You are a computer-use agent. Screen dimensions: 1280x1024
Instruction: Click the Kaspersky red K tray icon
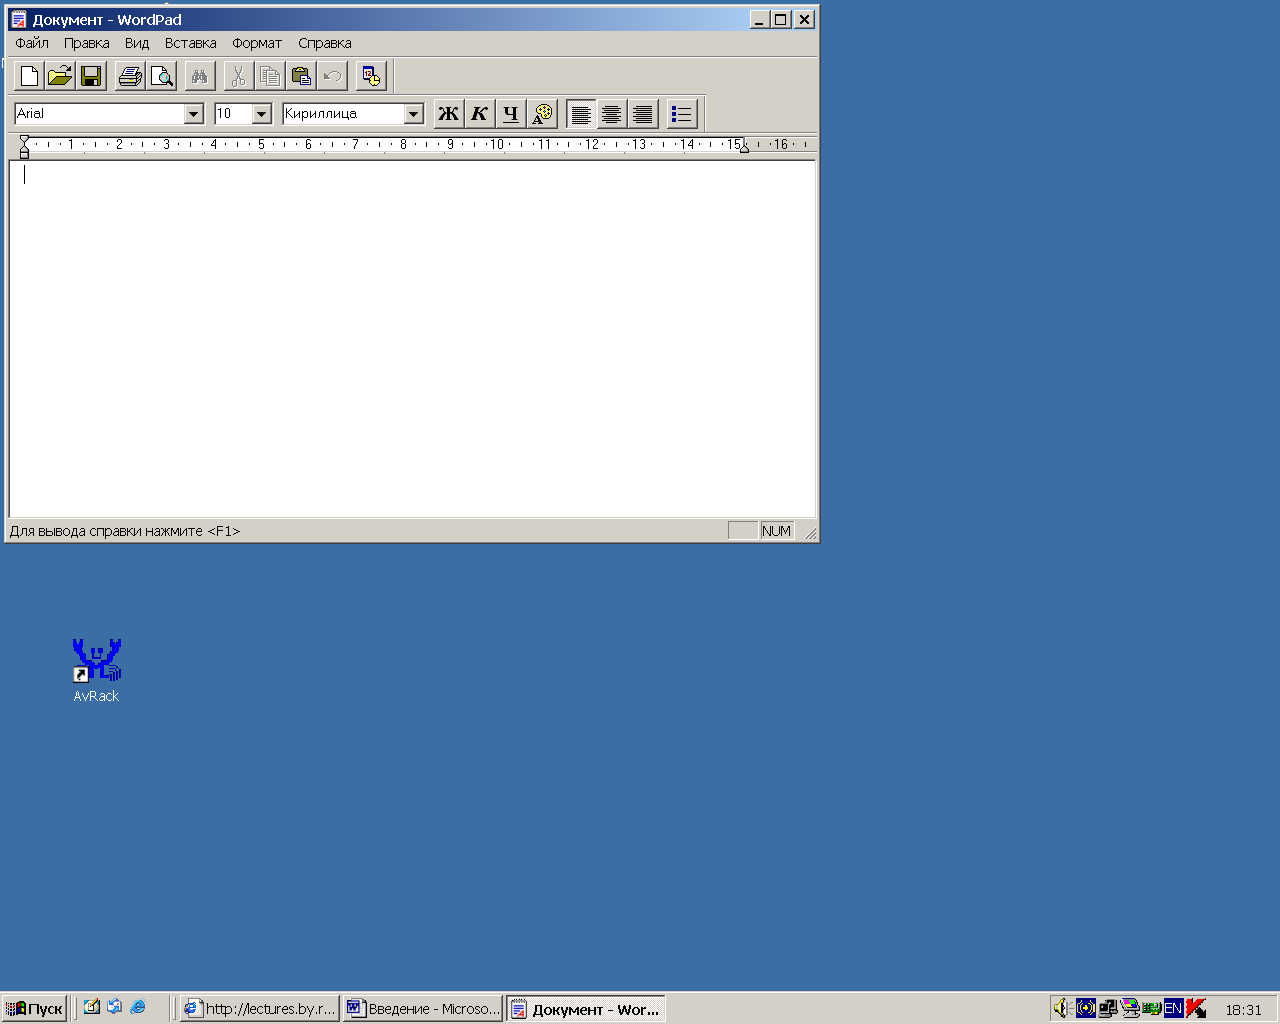tap(1195, 1008)
